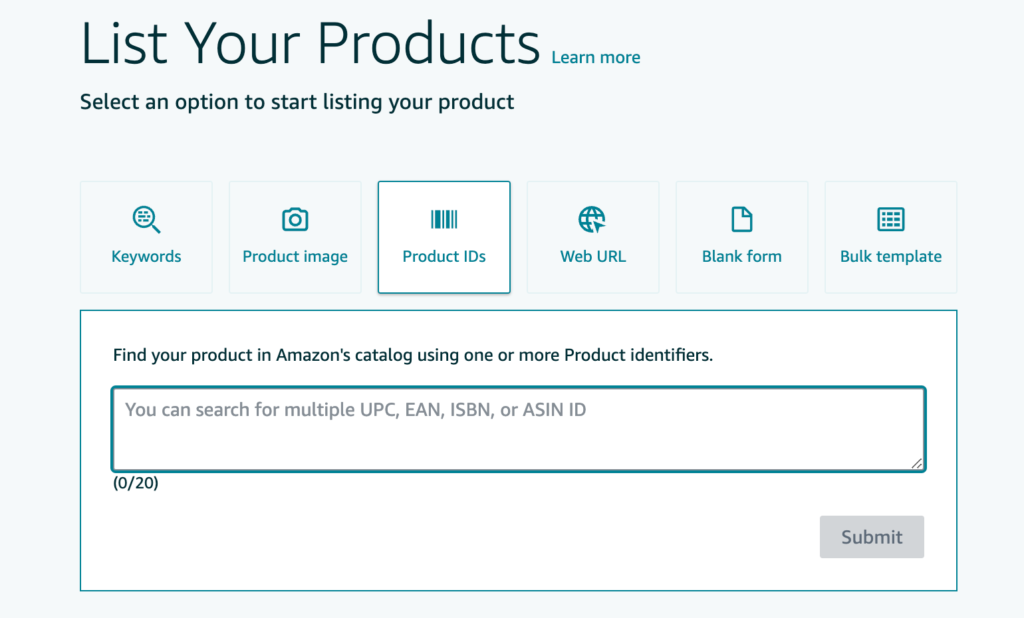Select the Blank form option
This screenshot has width=1024, height=618.
point(741,237)
